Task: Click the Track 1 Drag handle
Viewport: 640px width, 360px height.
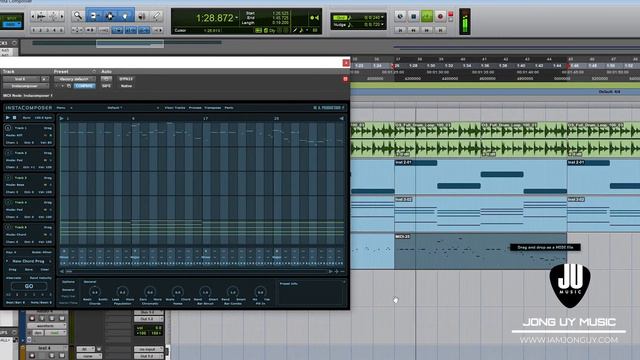Action: (48, 128)
